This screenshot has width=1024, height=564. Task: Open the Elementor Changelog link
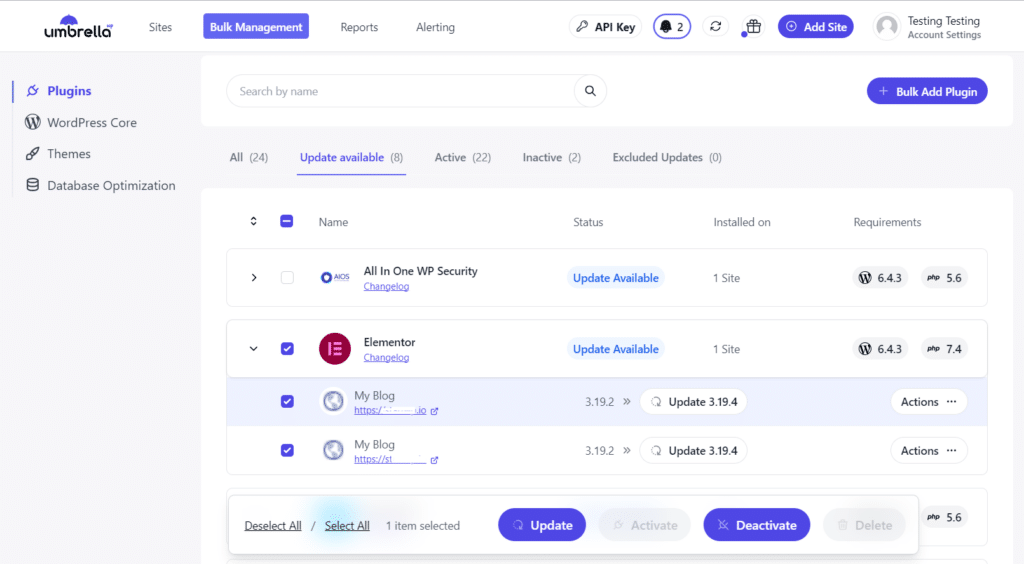click(x=387, y=358)
